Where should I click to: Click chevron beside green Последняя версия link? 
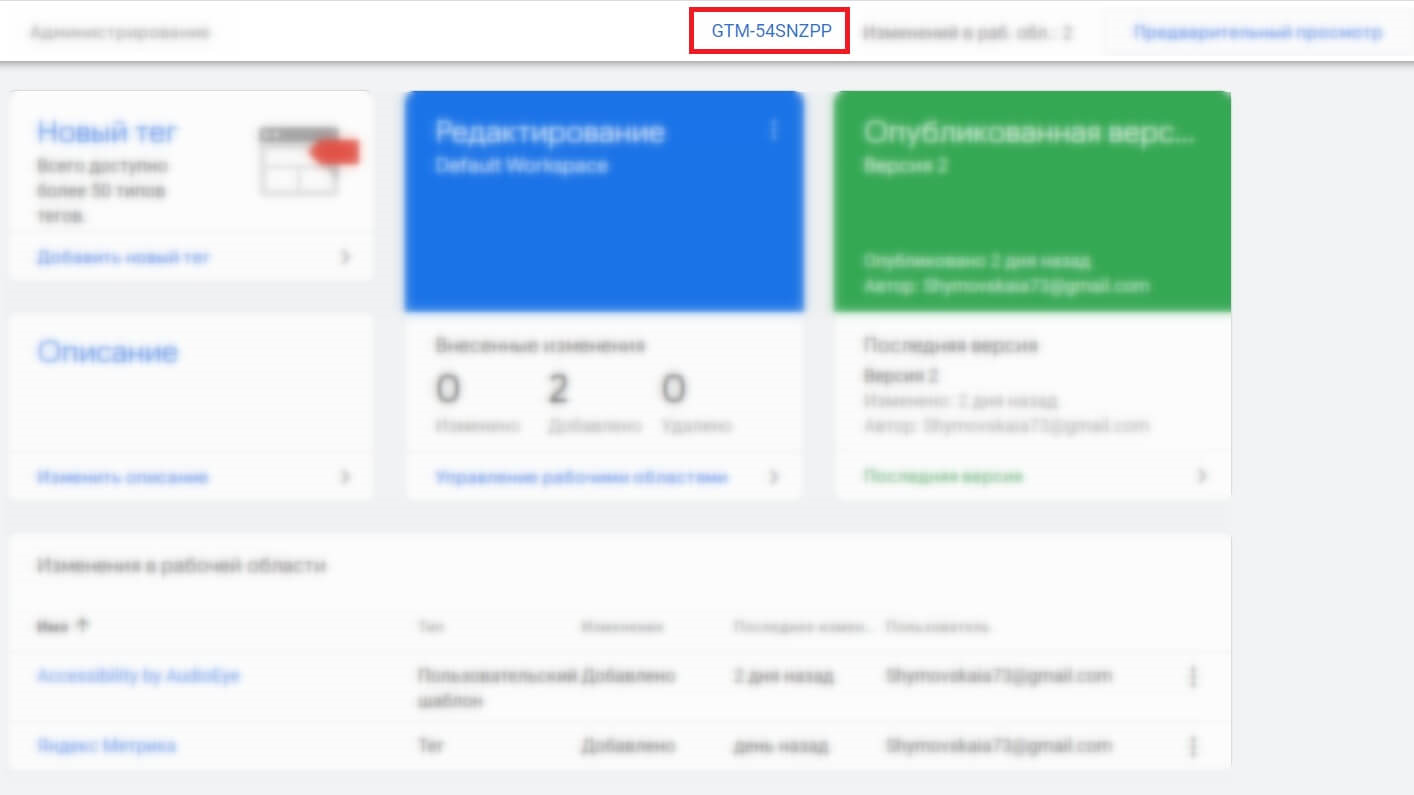click(1201, 476)
